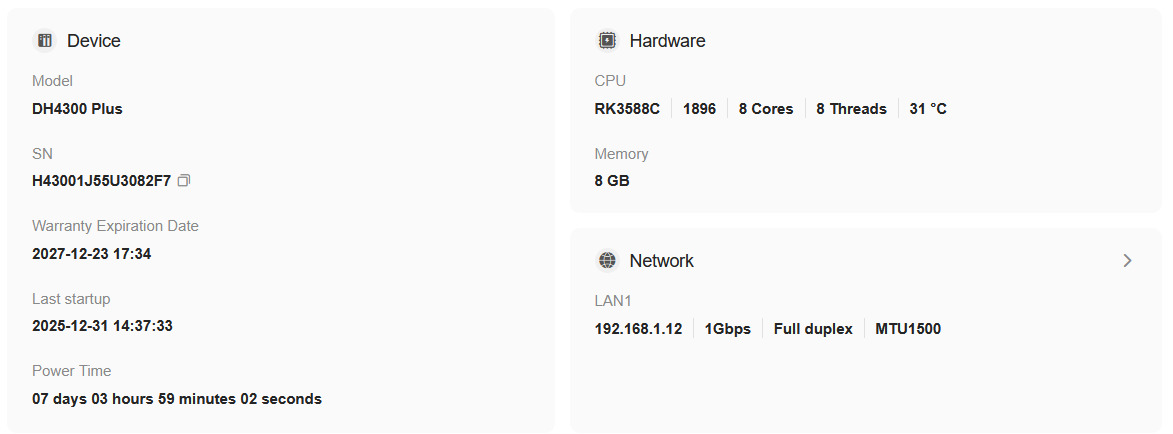Click the model name DH4300 Plus
Viewport: 1173px width, 434px height.
(x=77, y=109)
